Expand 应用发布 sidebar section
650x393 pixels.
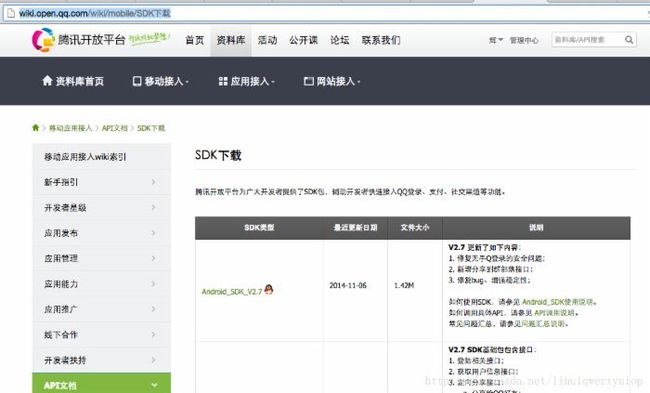(x=102, y=233)
